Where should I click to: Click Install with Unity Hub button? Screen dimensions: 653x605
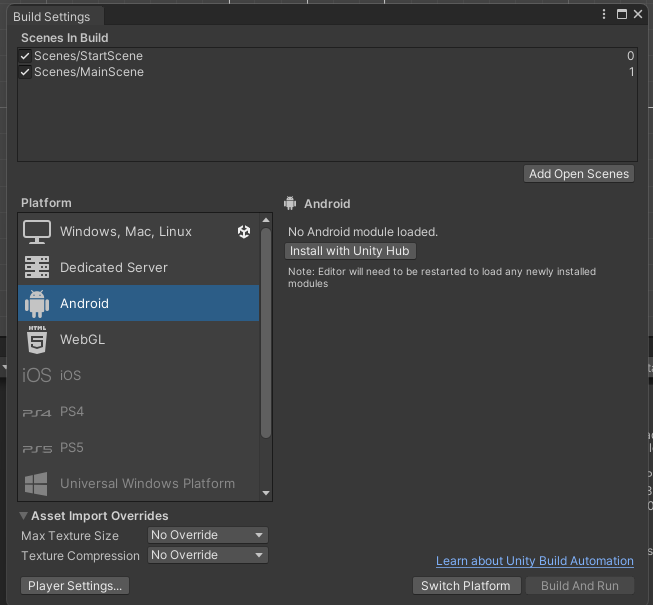(350, 251)
